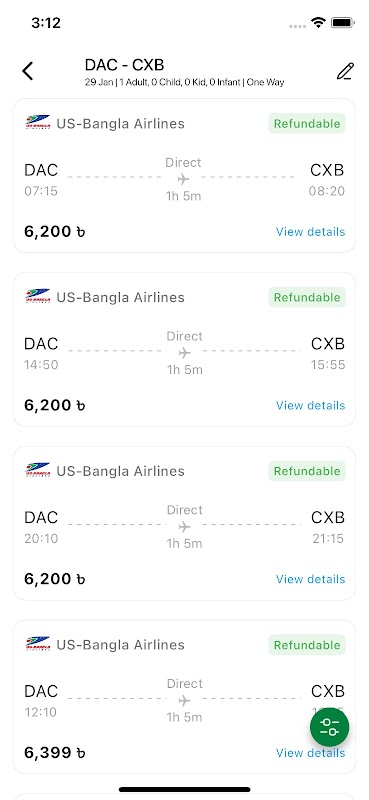
Task: View details of the 14:50 flight
Action: (310, 405)
